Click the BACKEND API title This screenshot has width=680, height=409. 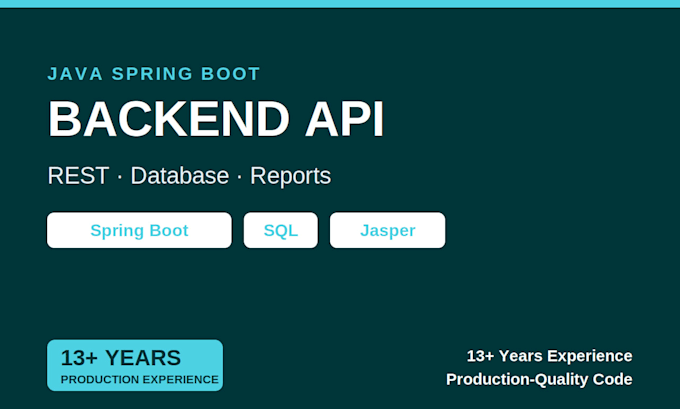pos(216,119)
